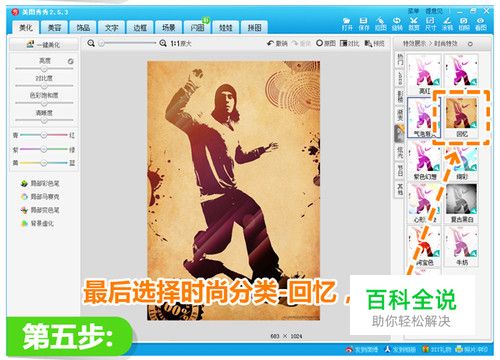Click the zoom-out magnifier icon
The height and width of the screenshot is (360, 500).
click(91, 43)
